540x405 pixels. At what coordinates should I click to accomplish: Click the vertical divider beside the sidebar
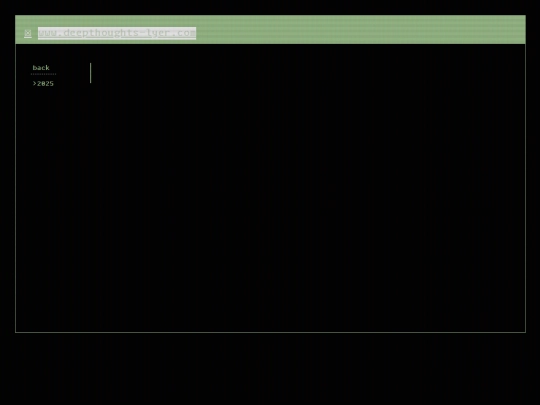[91, 73]
